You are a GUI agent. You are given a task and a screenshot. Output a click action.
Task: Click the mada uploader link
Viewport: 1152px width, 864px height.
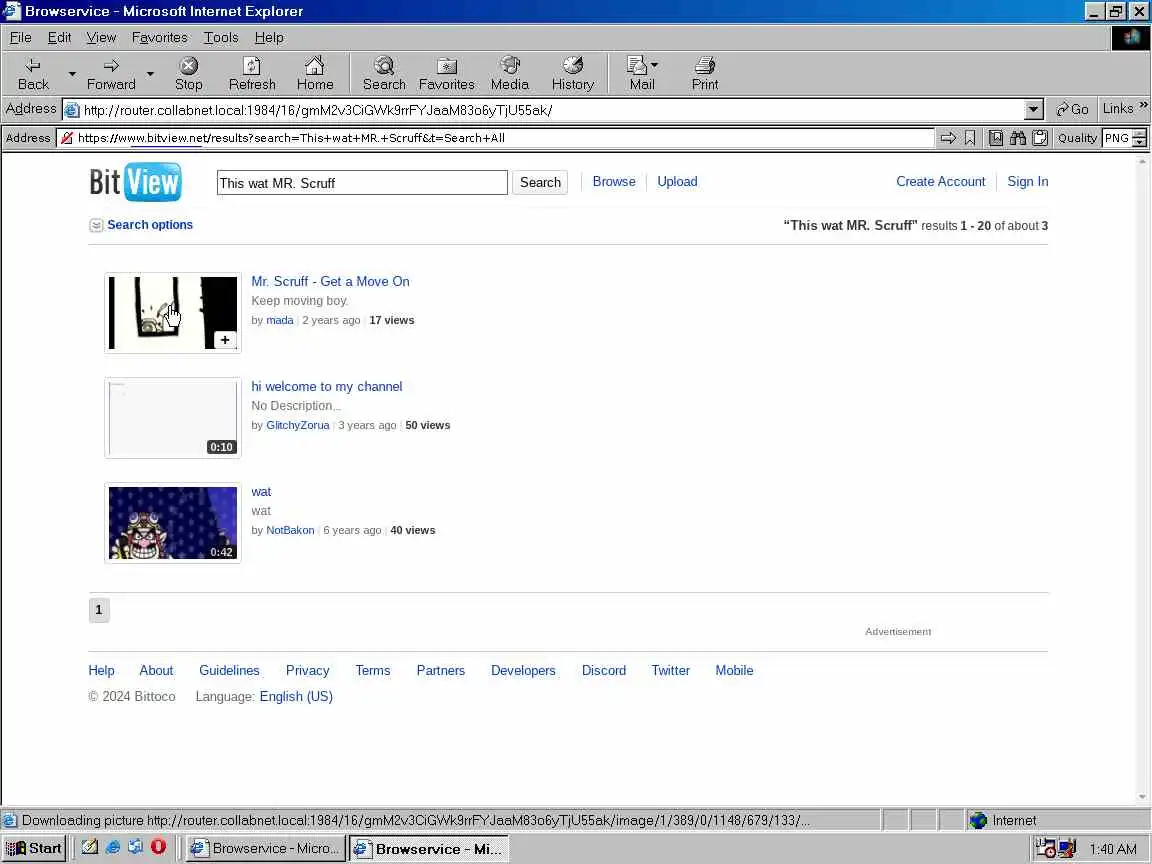click(280, 320)
